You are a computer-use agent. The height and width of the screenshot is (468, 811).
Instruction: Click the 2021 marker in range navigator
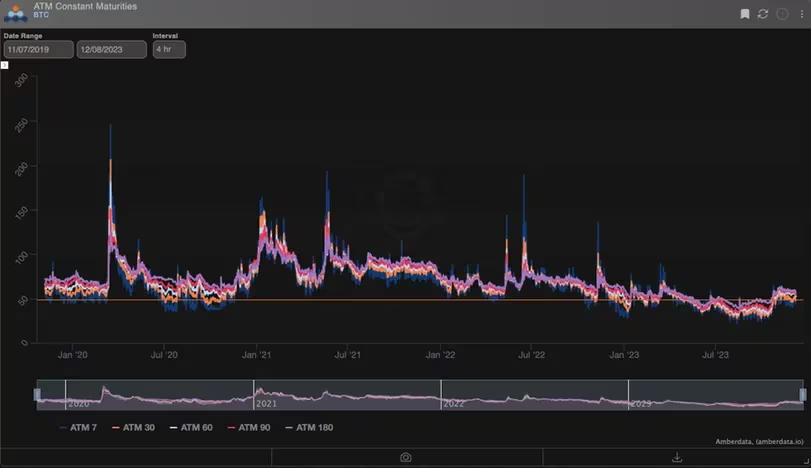pyautogui.click(x=266, y=404)
